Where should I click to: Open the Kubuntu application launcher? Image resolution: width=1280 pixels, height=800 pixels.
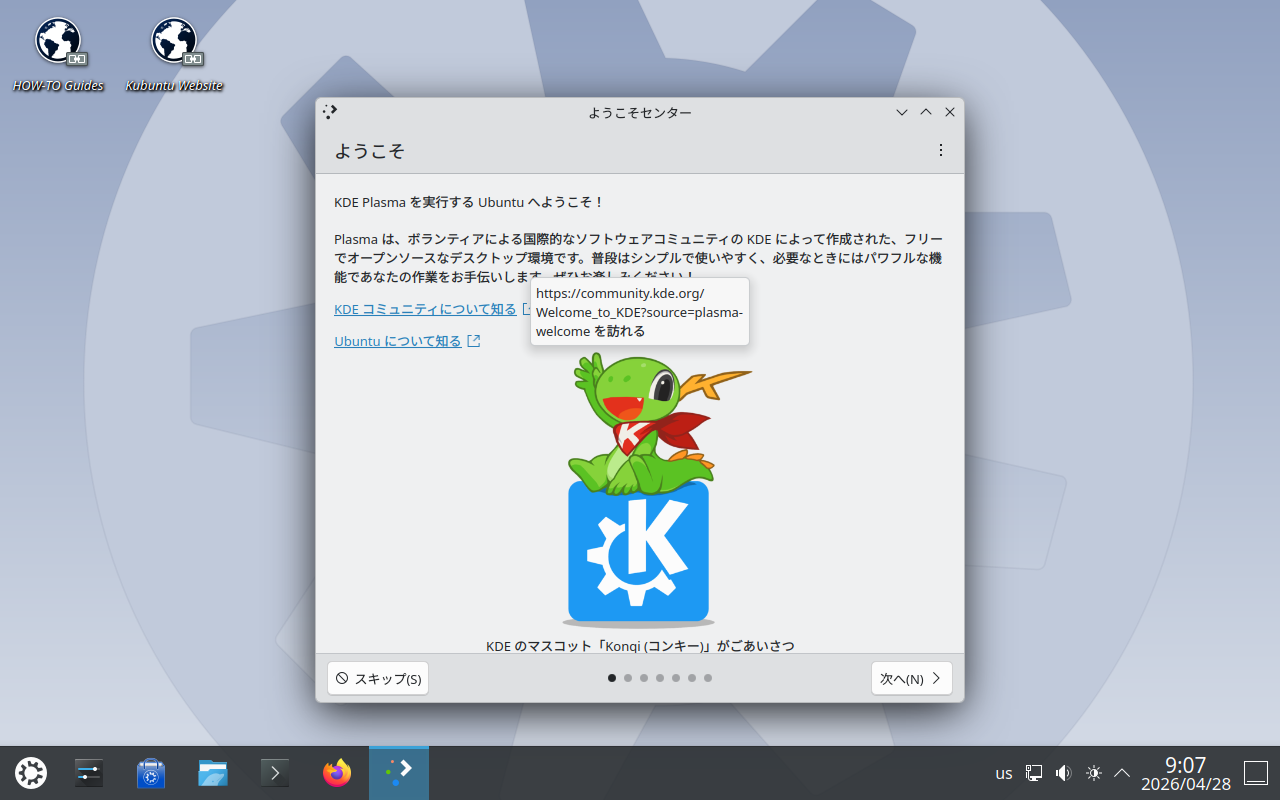pyautogui.click(x=30, y=773)
